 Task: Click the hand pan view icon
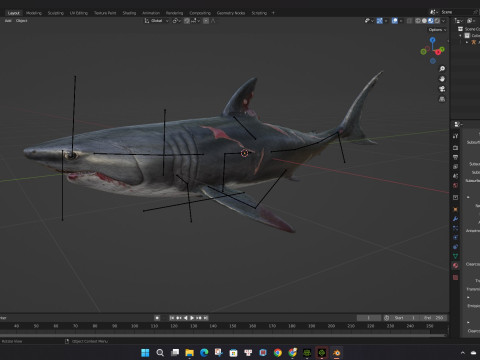(442, 79)
